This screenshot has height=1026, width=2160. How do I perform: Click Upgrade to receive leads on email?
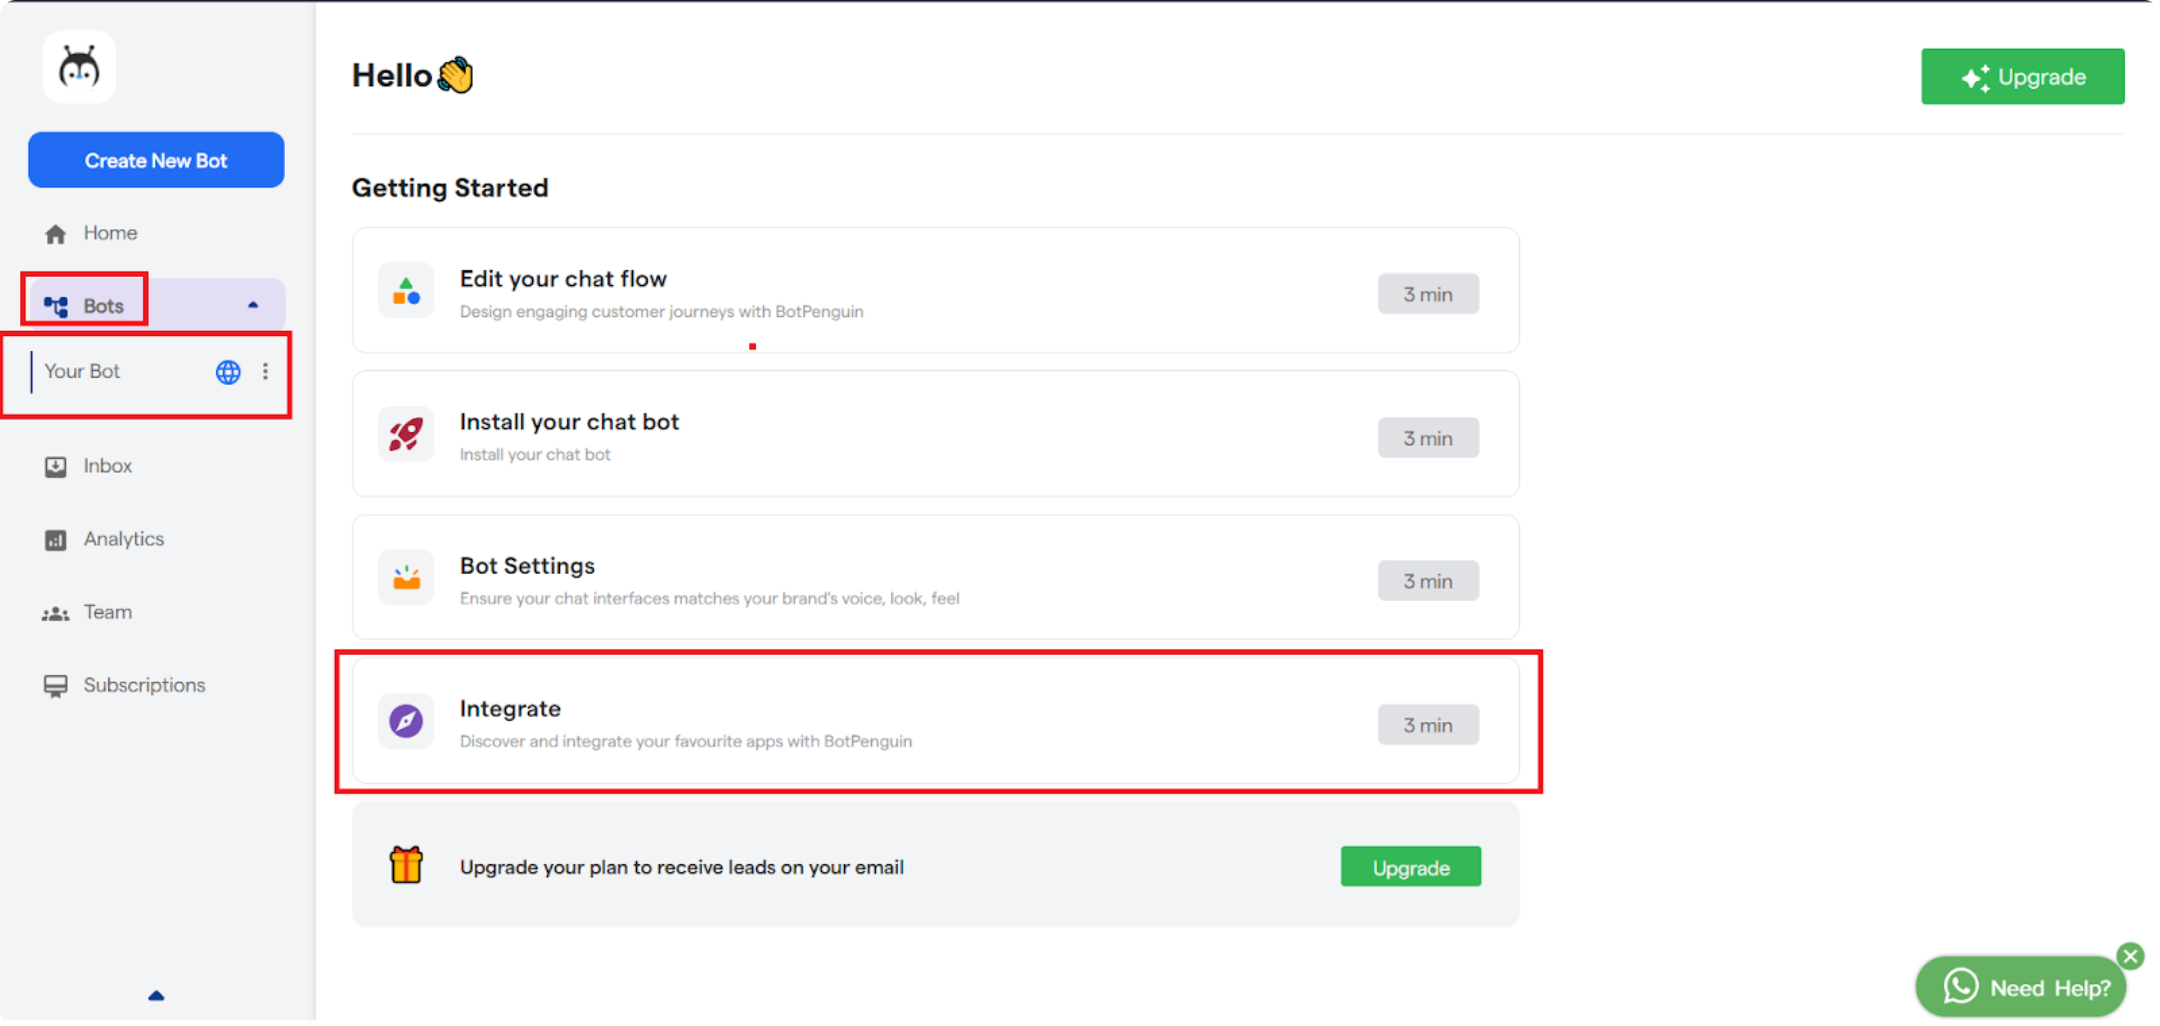1410,866
